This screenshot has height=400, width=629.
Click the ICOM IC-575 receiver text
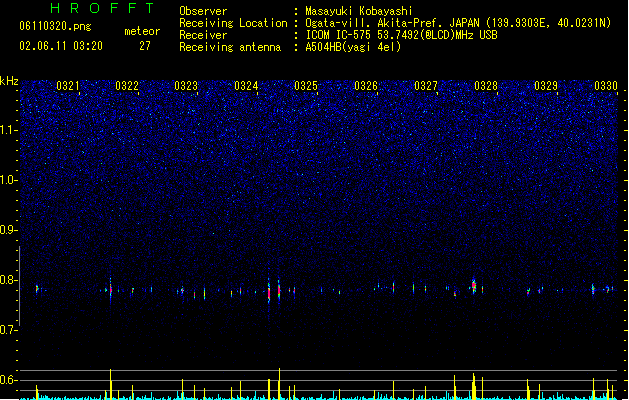click(401, 35)
